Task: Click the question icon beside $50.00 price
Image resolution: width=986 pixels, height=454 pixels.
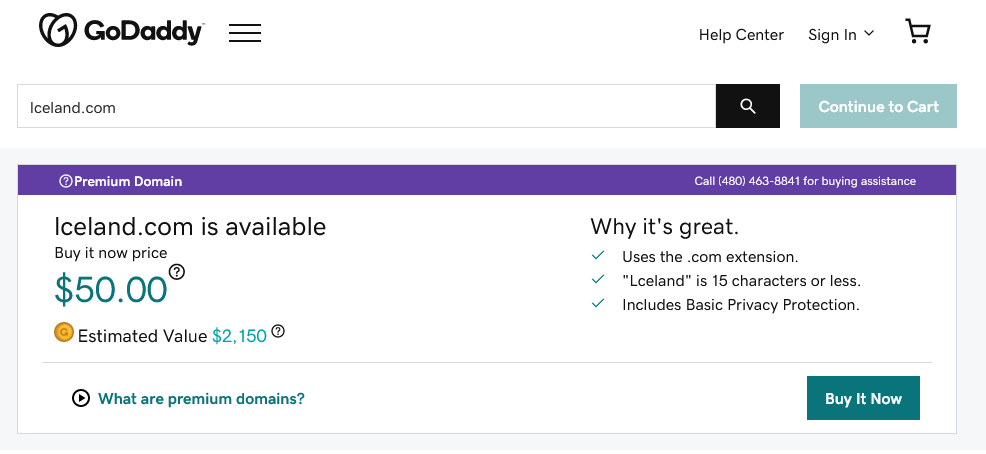Action: point(178,272)
